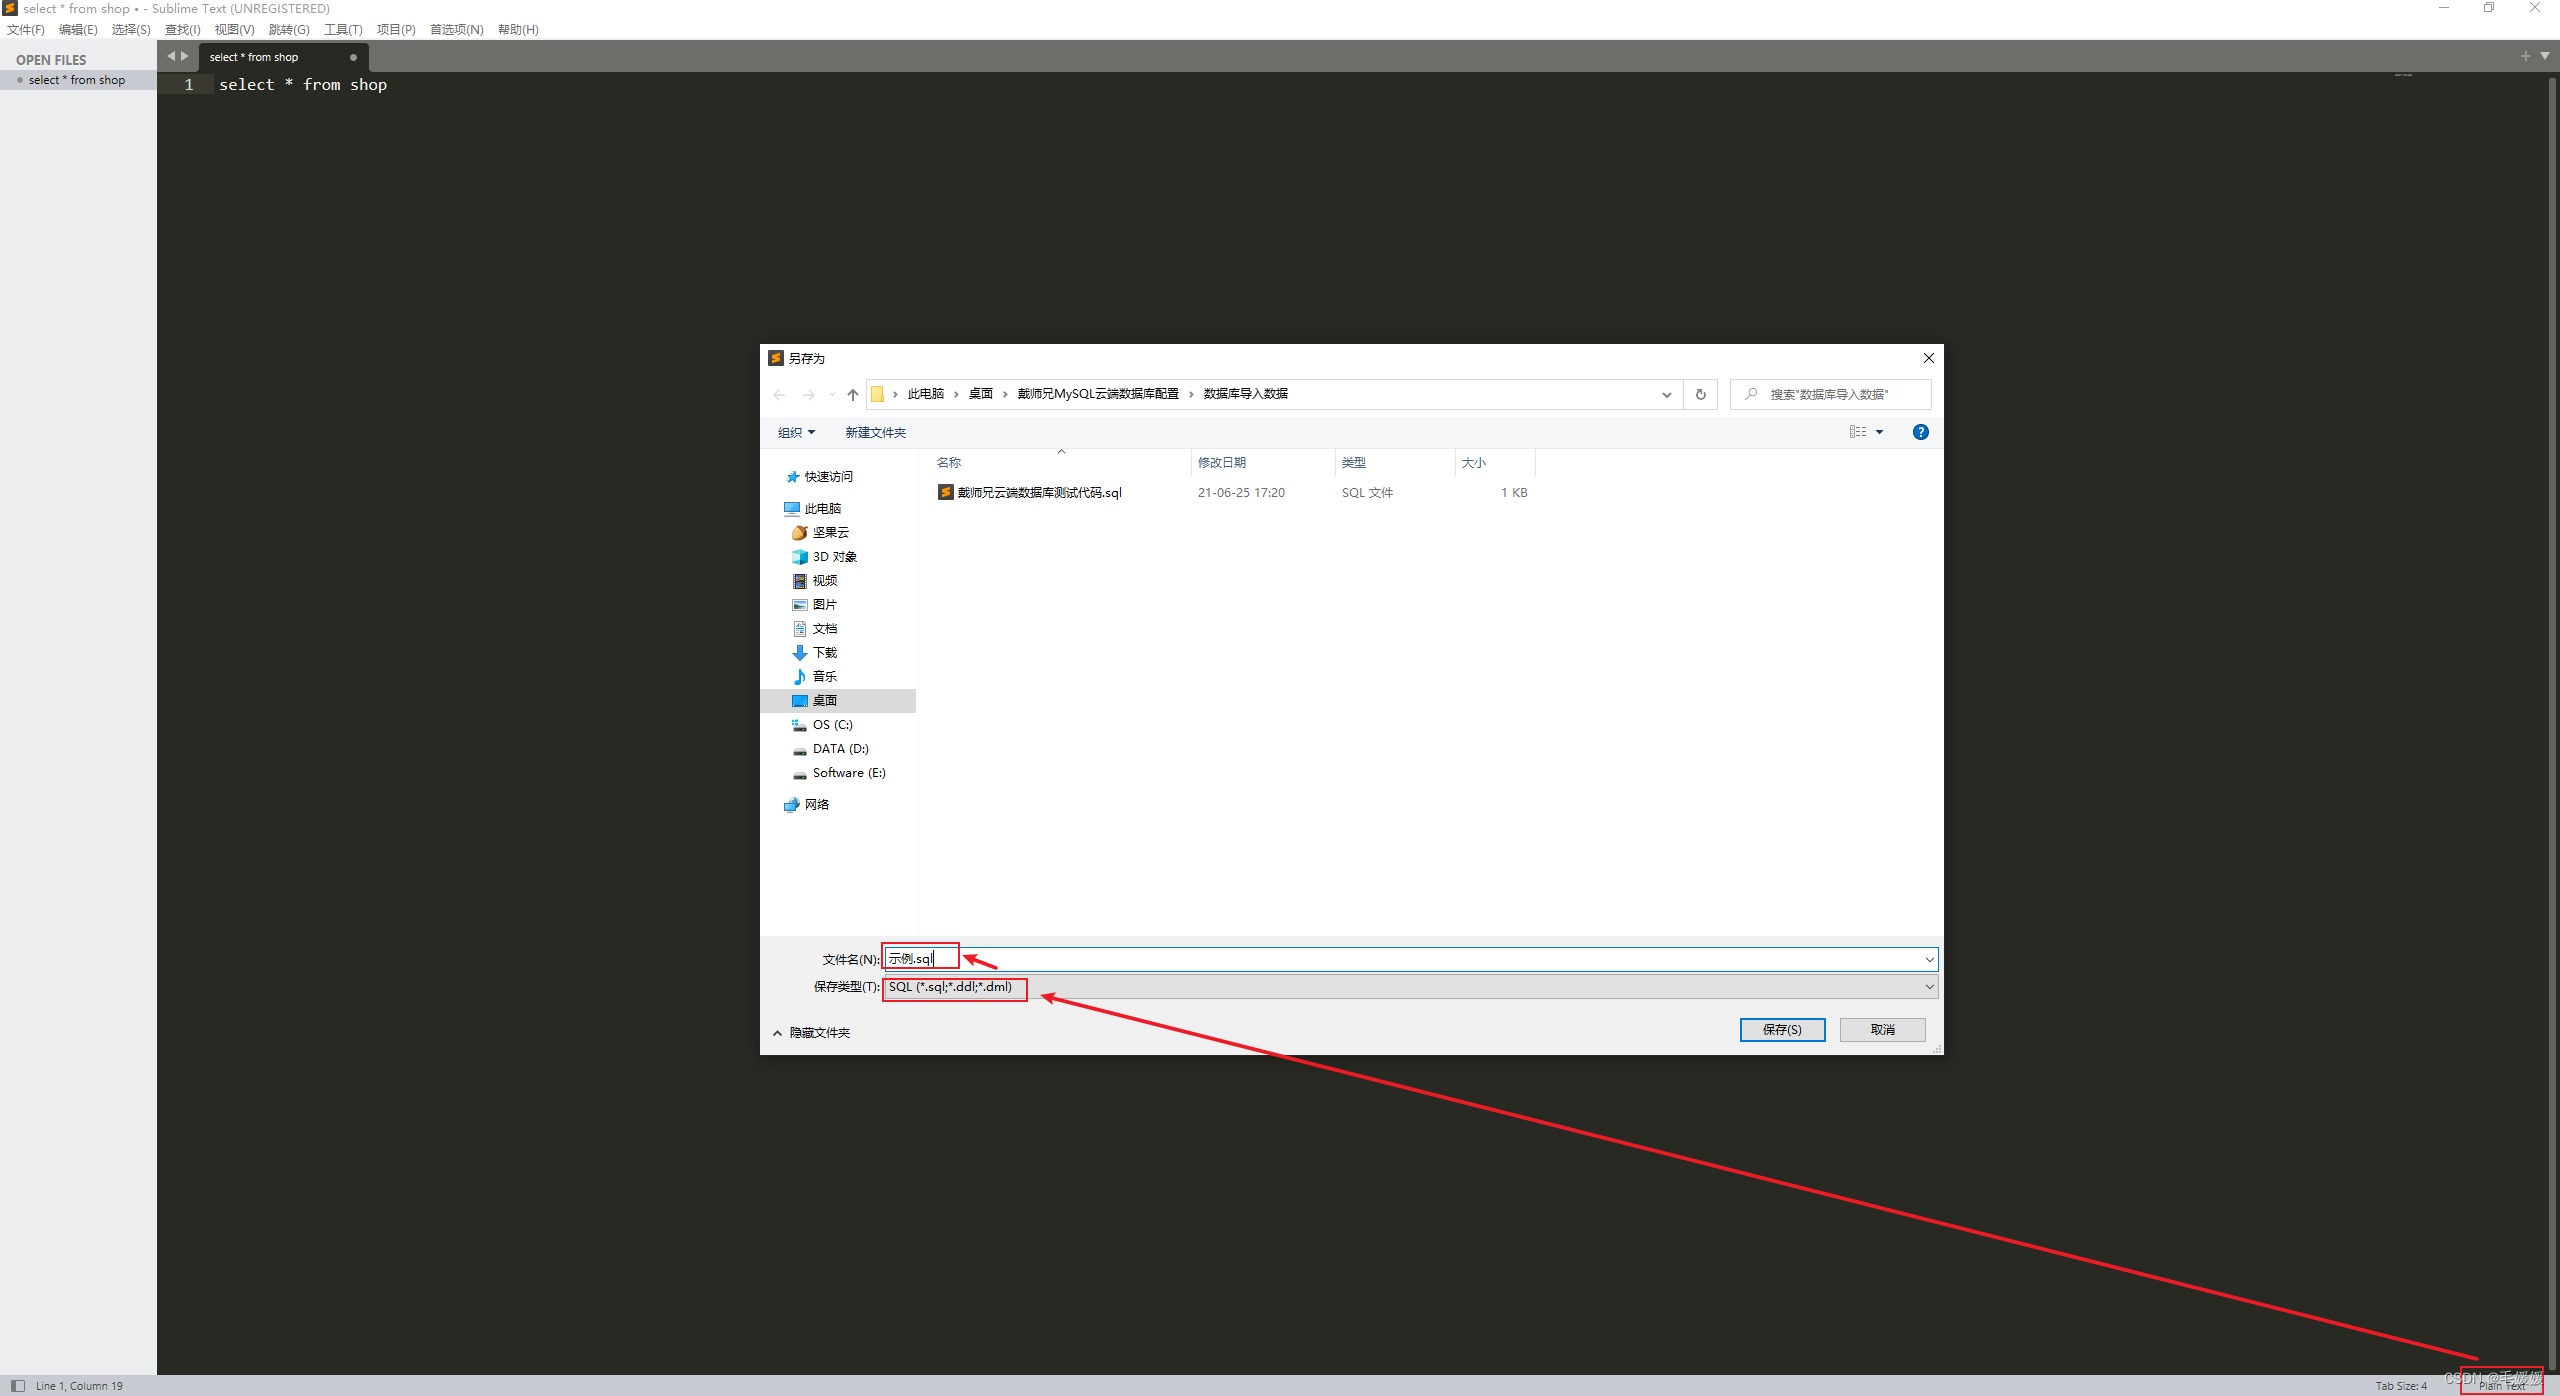
Task: Sort by 类型 column header
Action: (x=1354, y=463)
